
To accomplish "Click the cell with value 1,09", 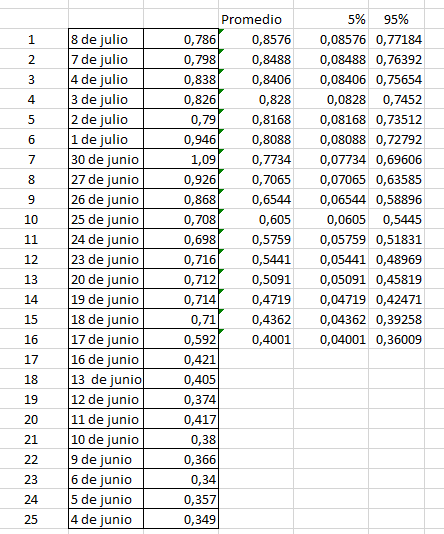I will [x=181, y=159].
